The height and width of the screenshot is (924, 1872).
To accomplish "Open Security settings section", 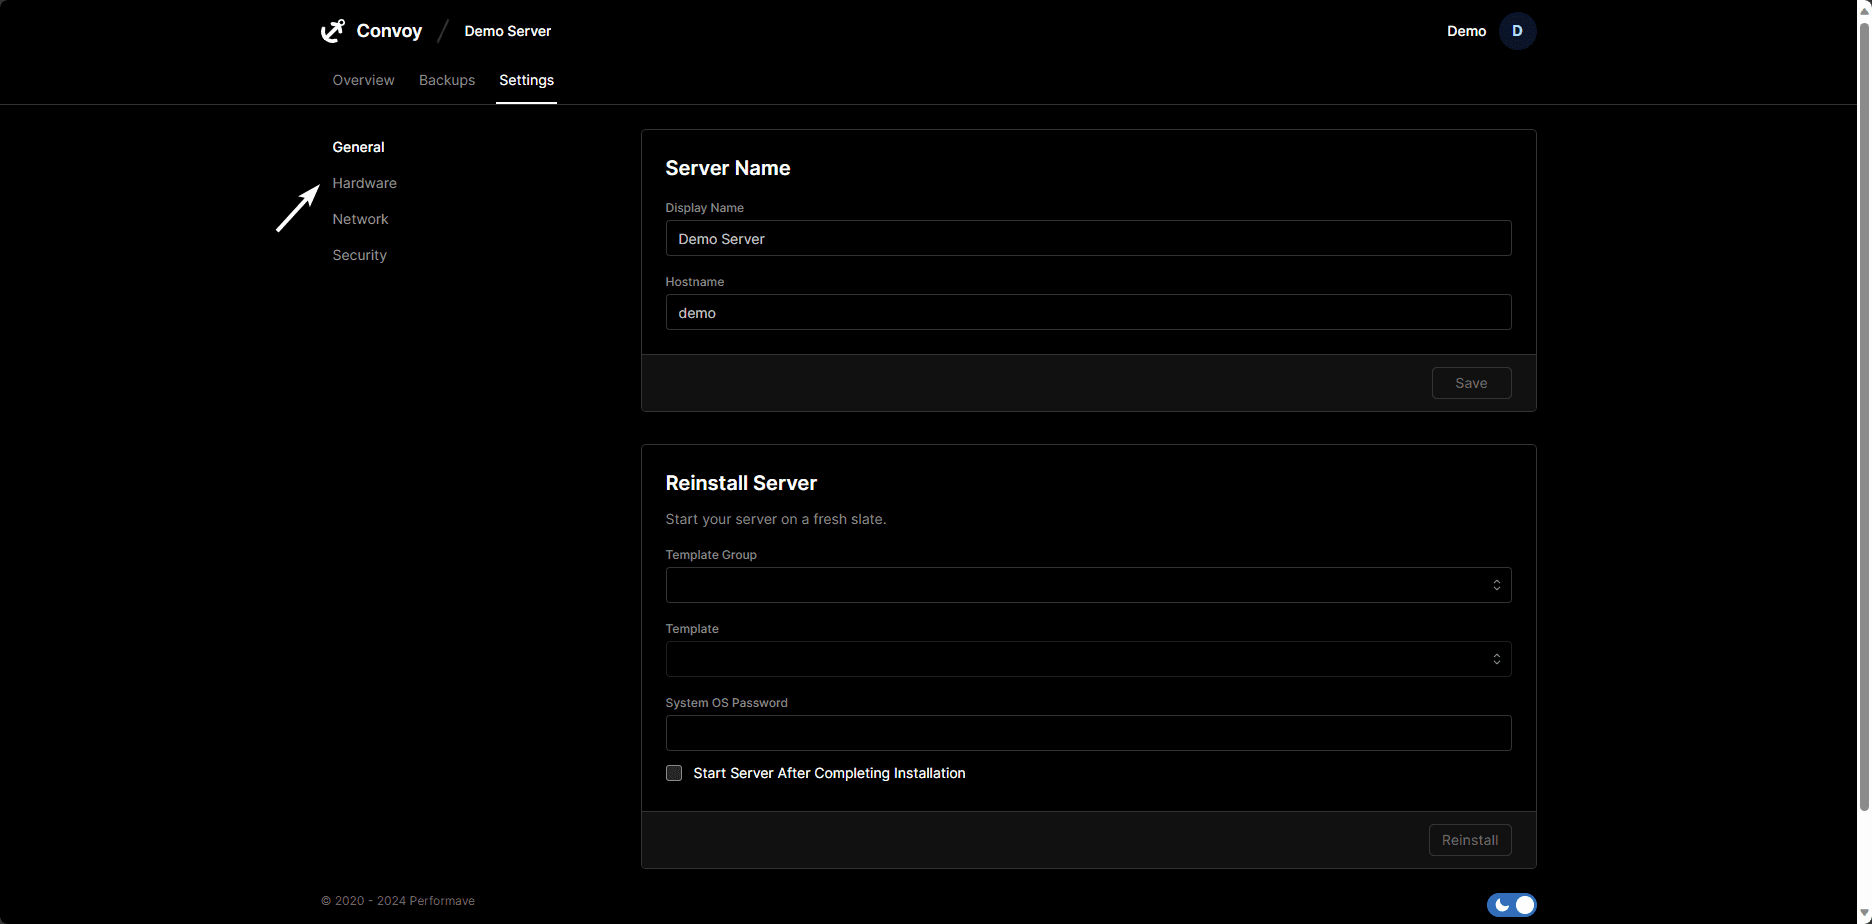I will [x=359, y=255].
